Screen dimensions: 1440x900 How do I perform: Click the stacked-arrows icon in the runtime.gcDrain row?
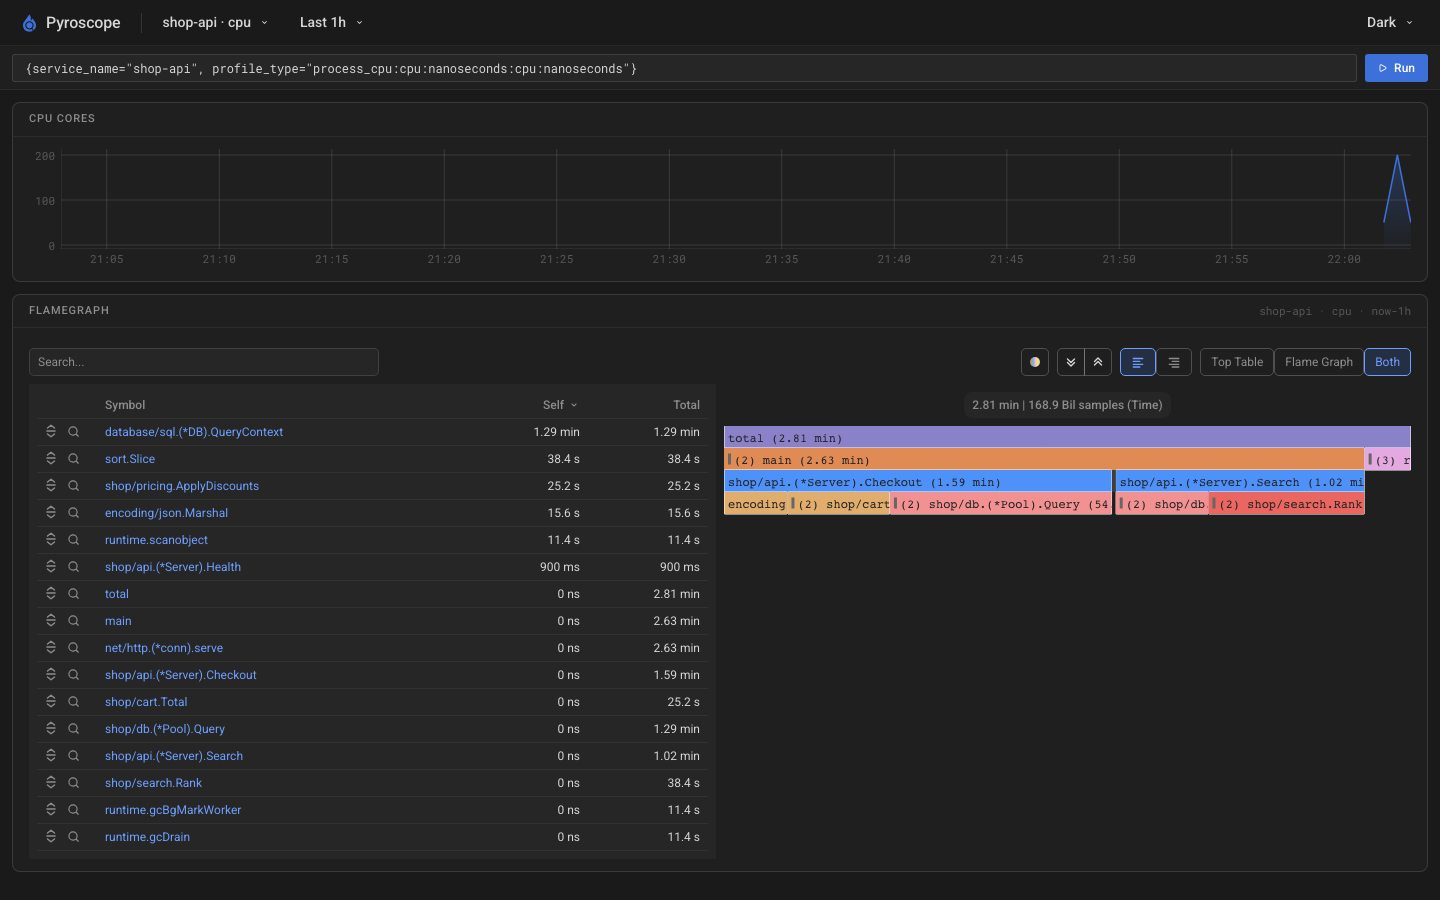pyautogui.click(x=51, y=837)
